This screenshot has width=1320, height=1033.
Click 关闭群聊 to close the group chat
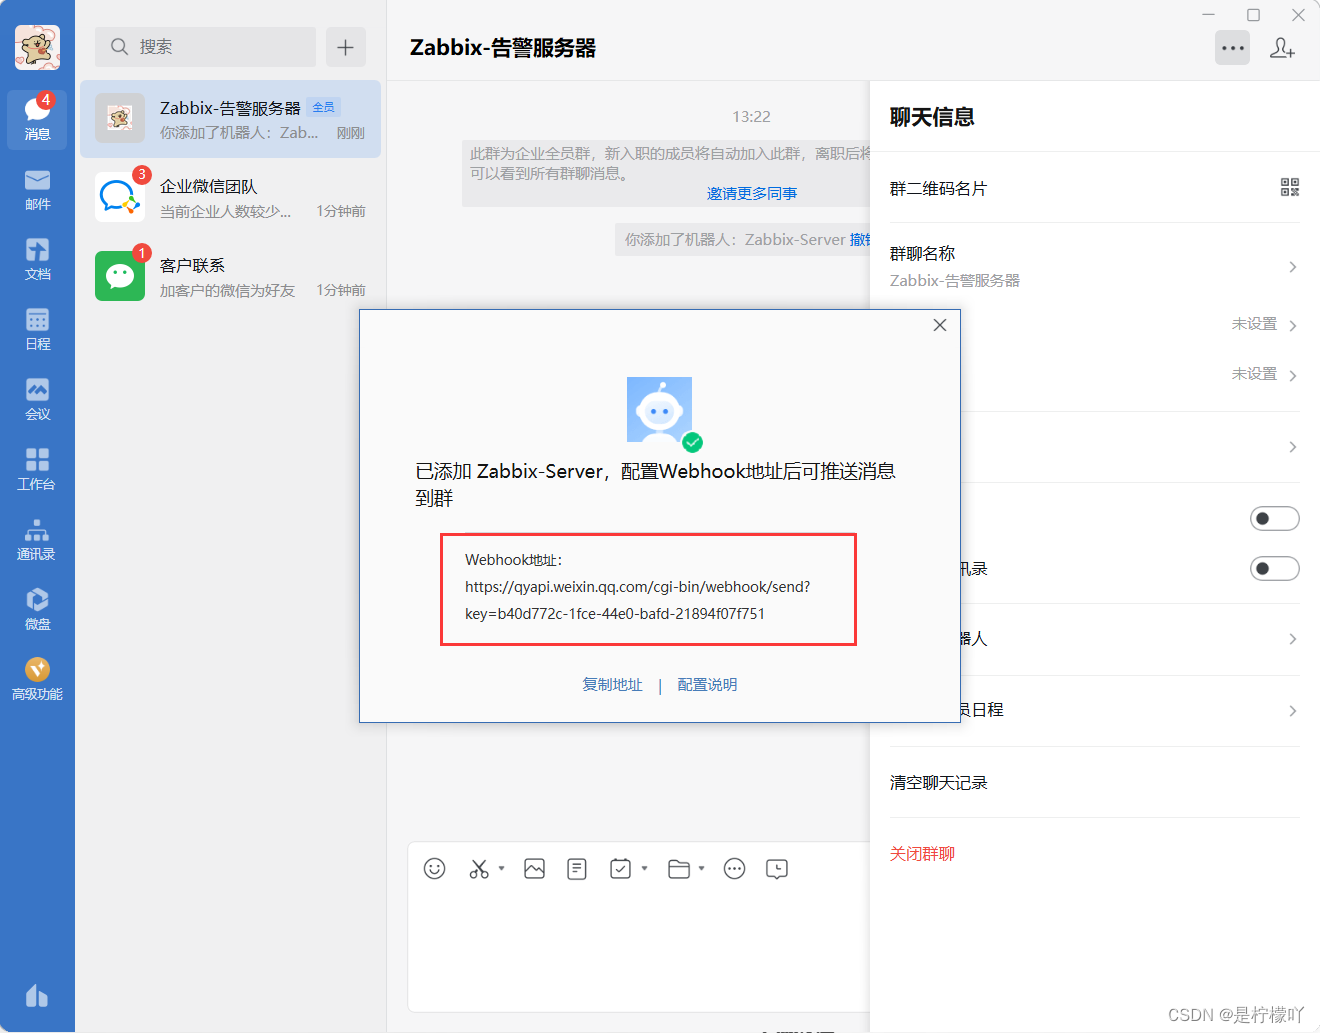[x=922, y=854]
